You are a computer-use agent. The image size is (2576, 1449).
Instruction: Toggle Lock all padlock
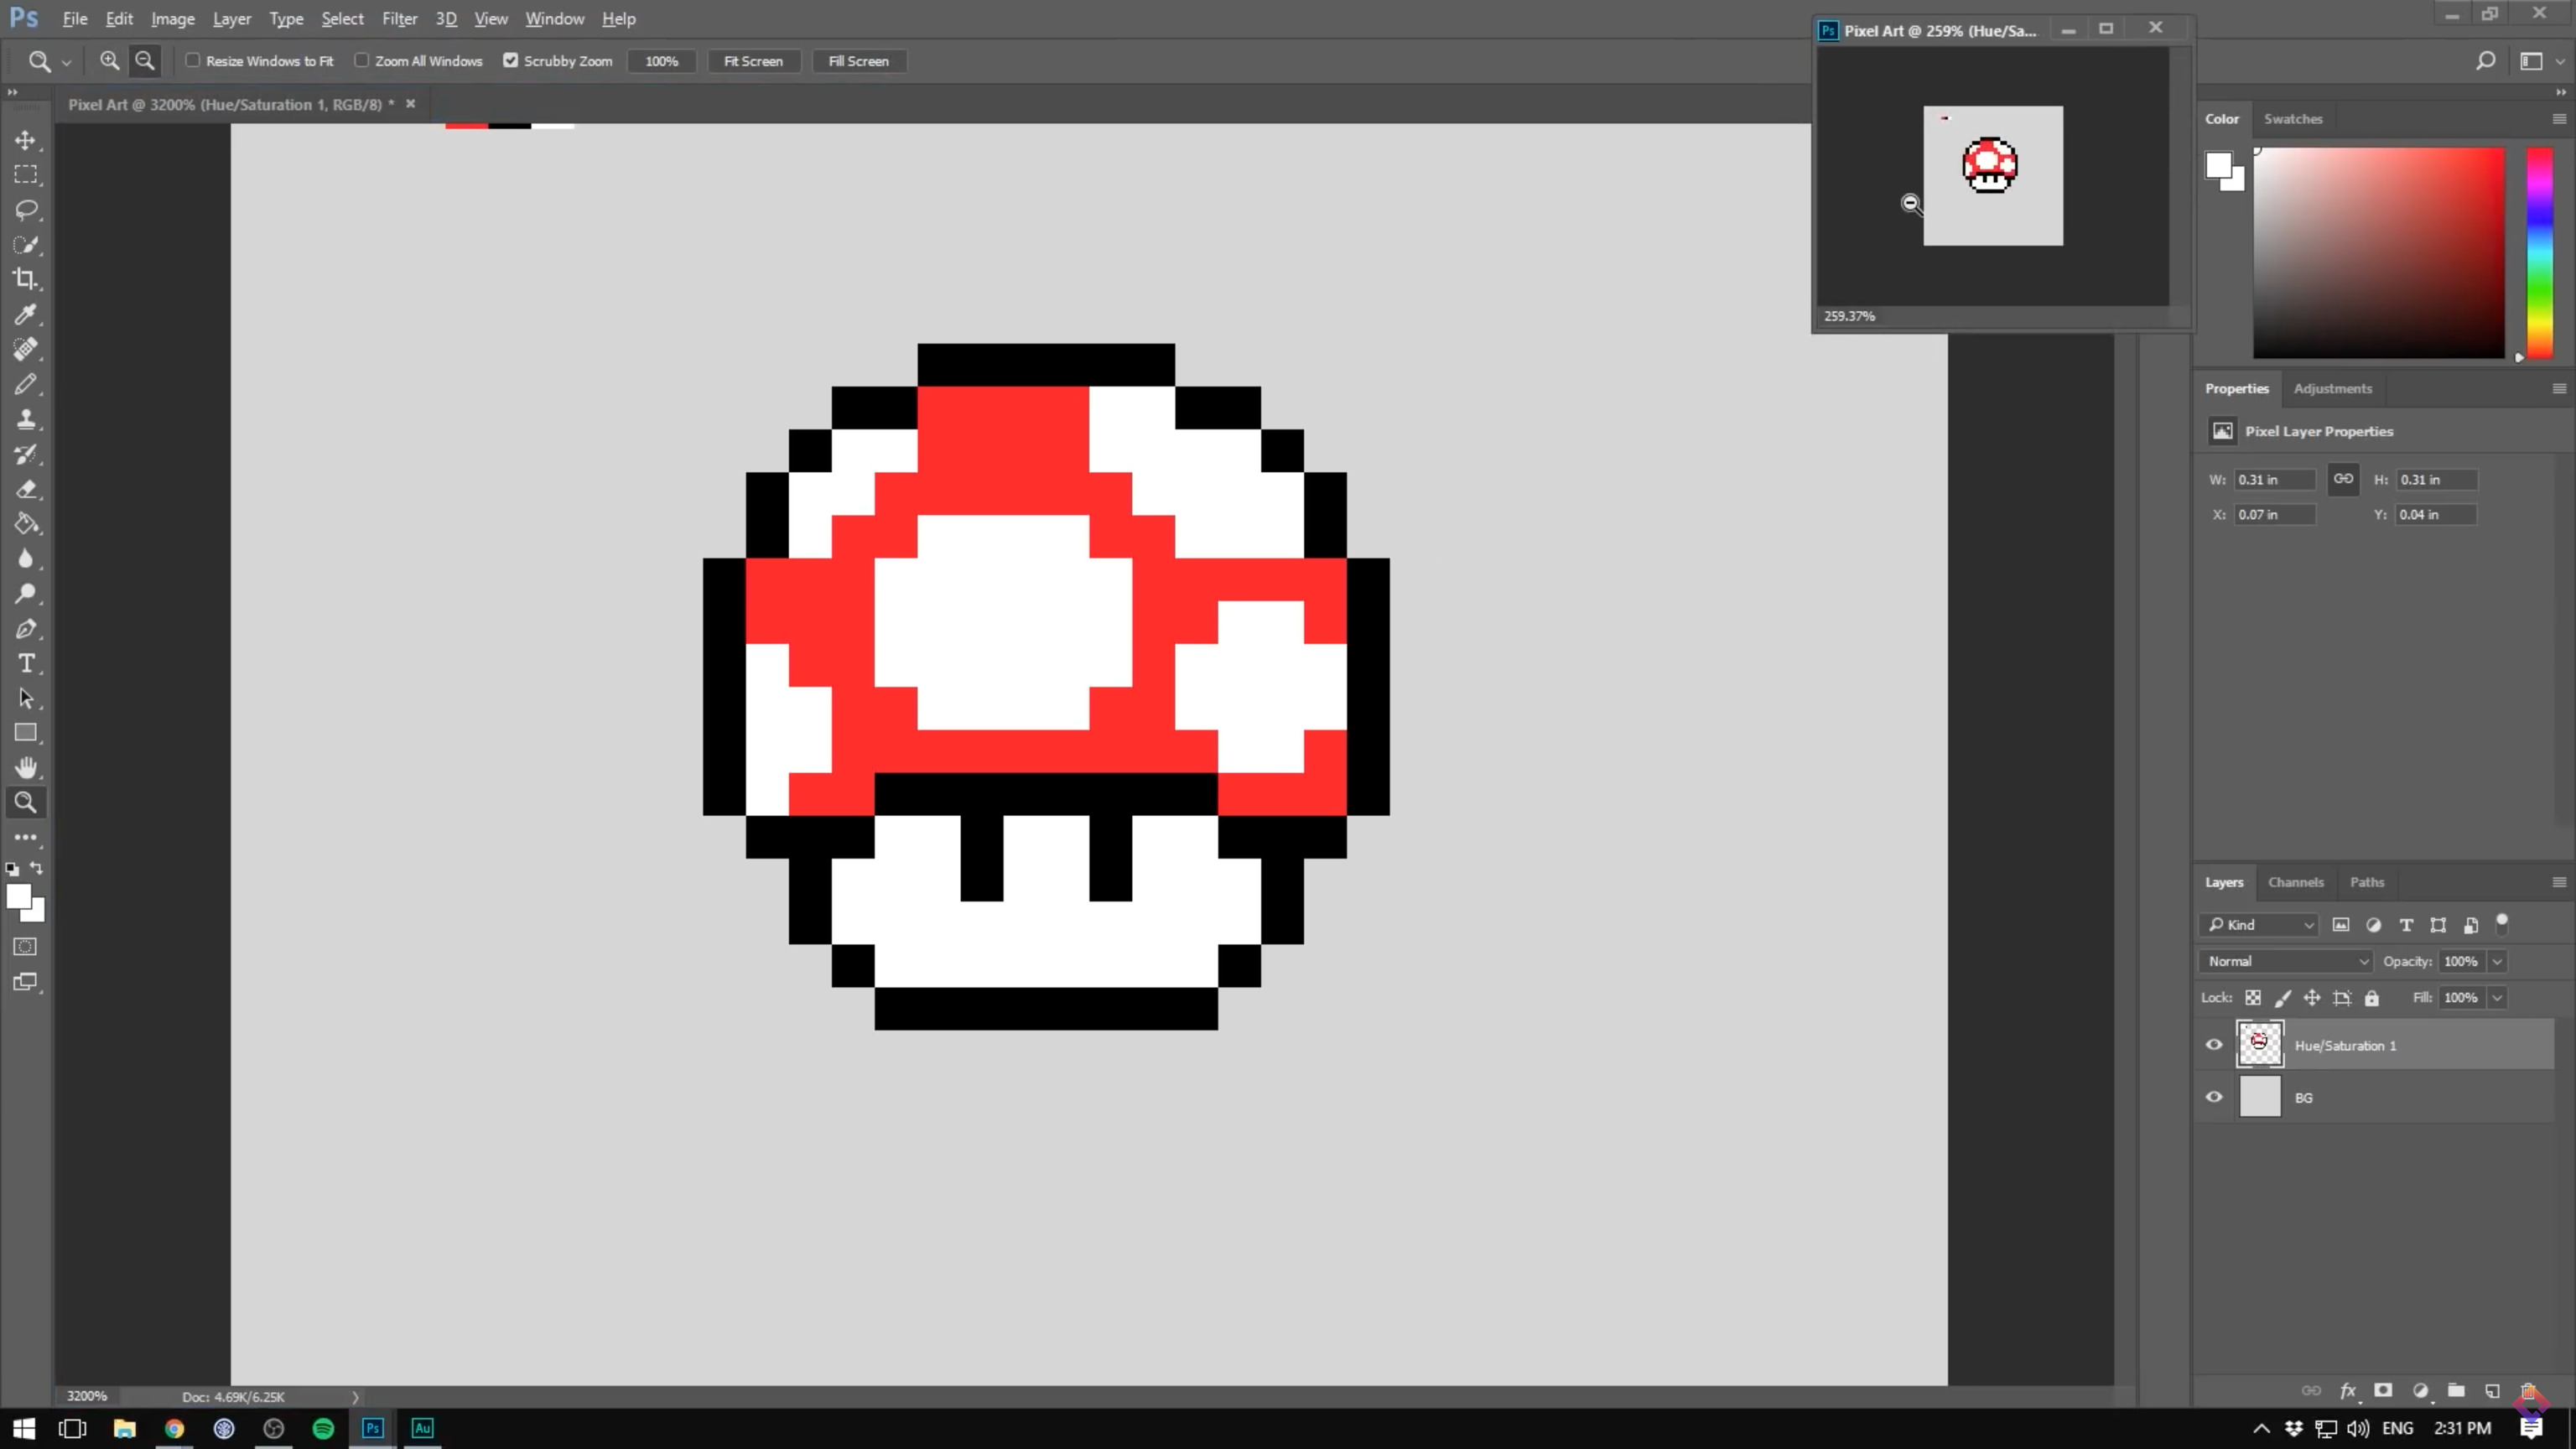tap(2372, 998)
